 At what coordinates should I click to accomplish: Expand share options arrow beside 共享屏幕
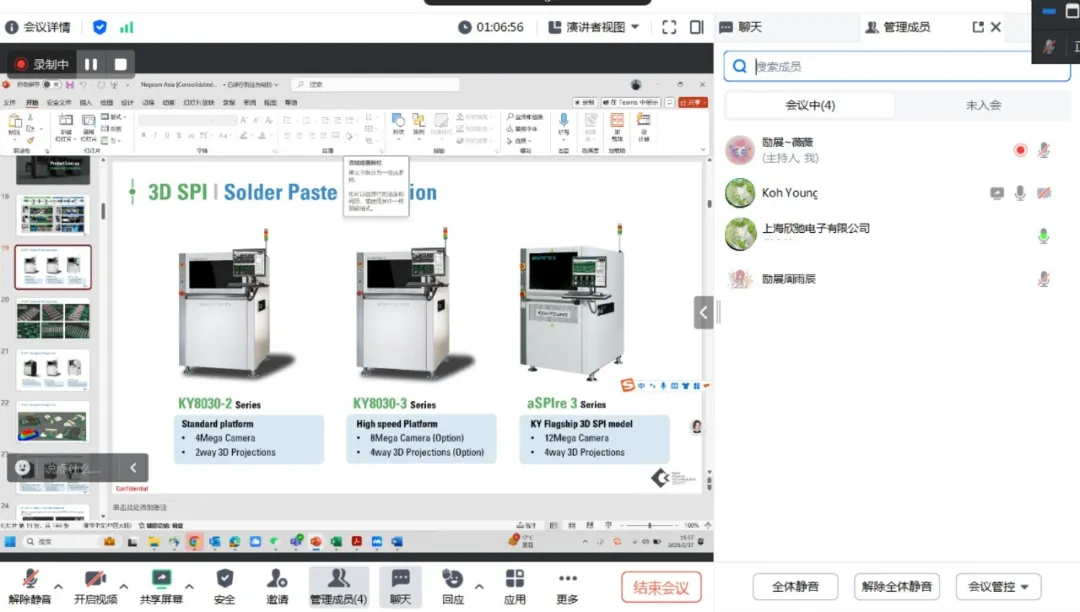[x=189, y=587]
